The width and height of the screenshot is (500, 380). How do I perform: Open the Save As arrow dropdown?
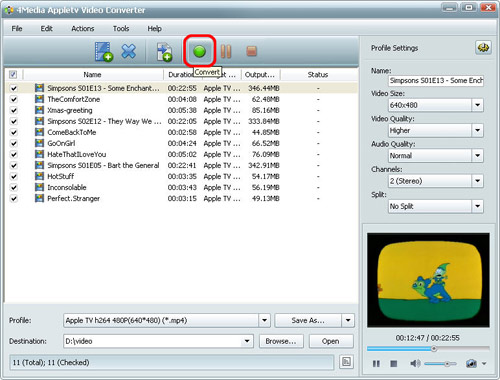pos(348,320)
